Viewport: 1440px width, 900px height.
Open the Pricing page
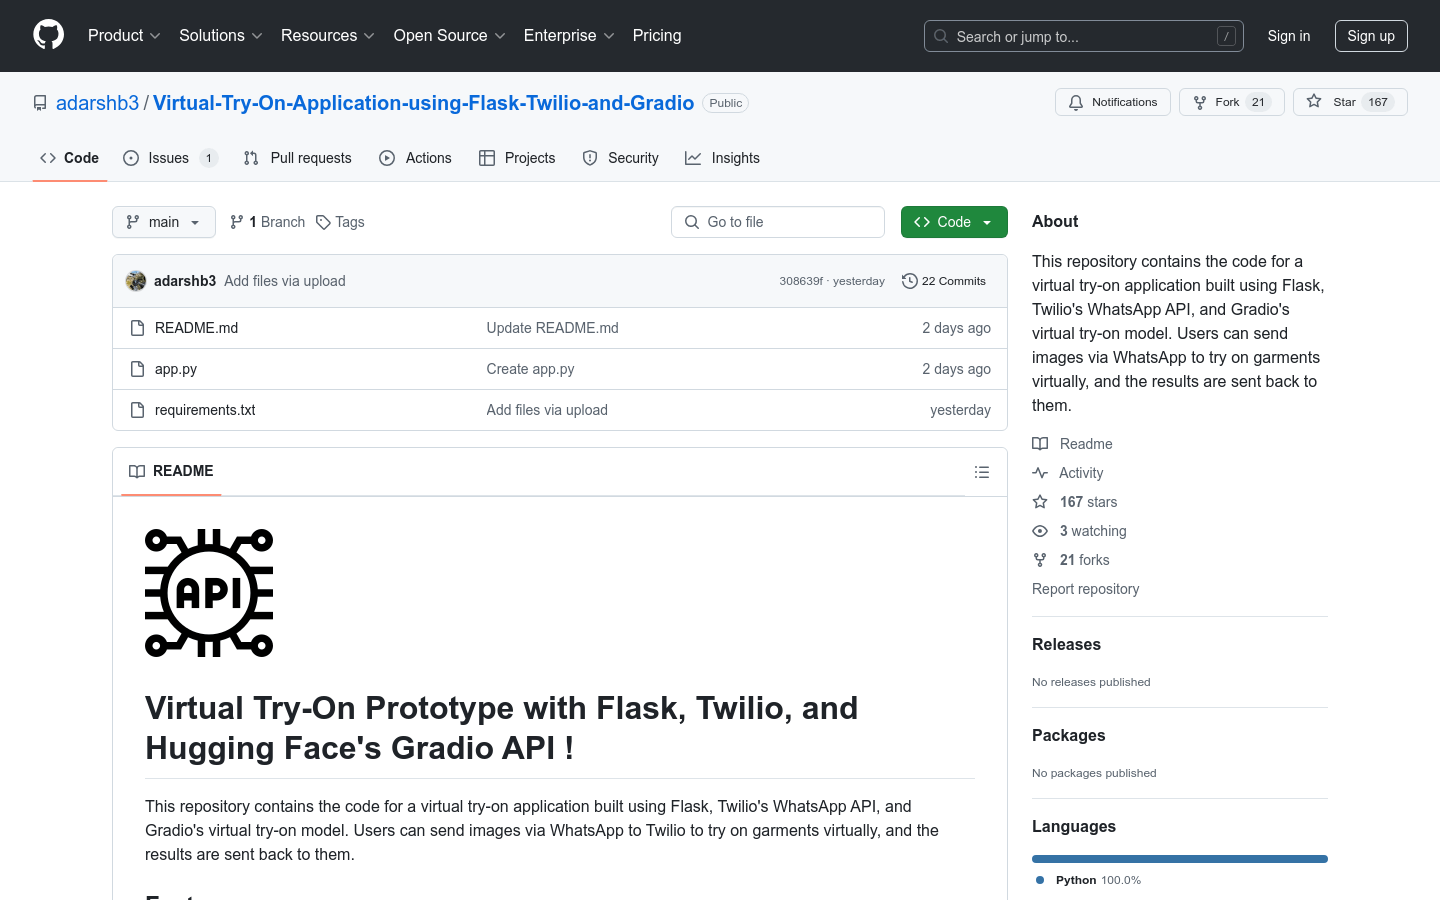[657, 36]
